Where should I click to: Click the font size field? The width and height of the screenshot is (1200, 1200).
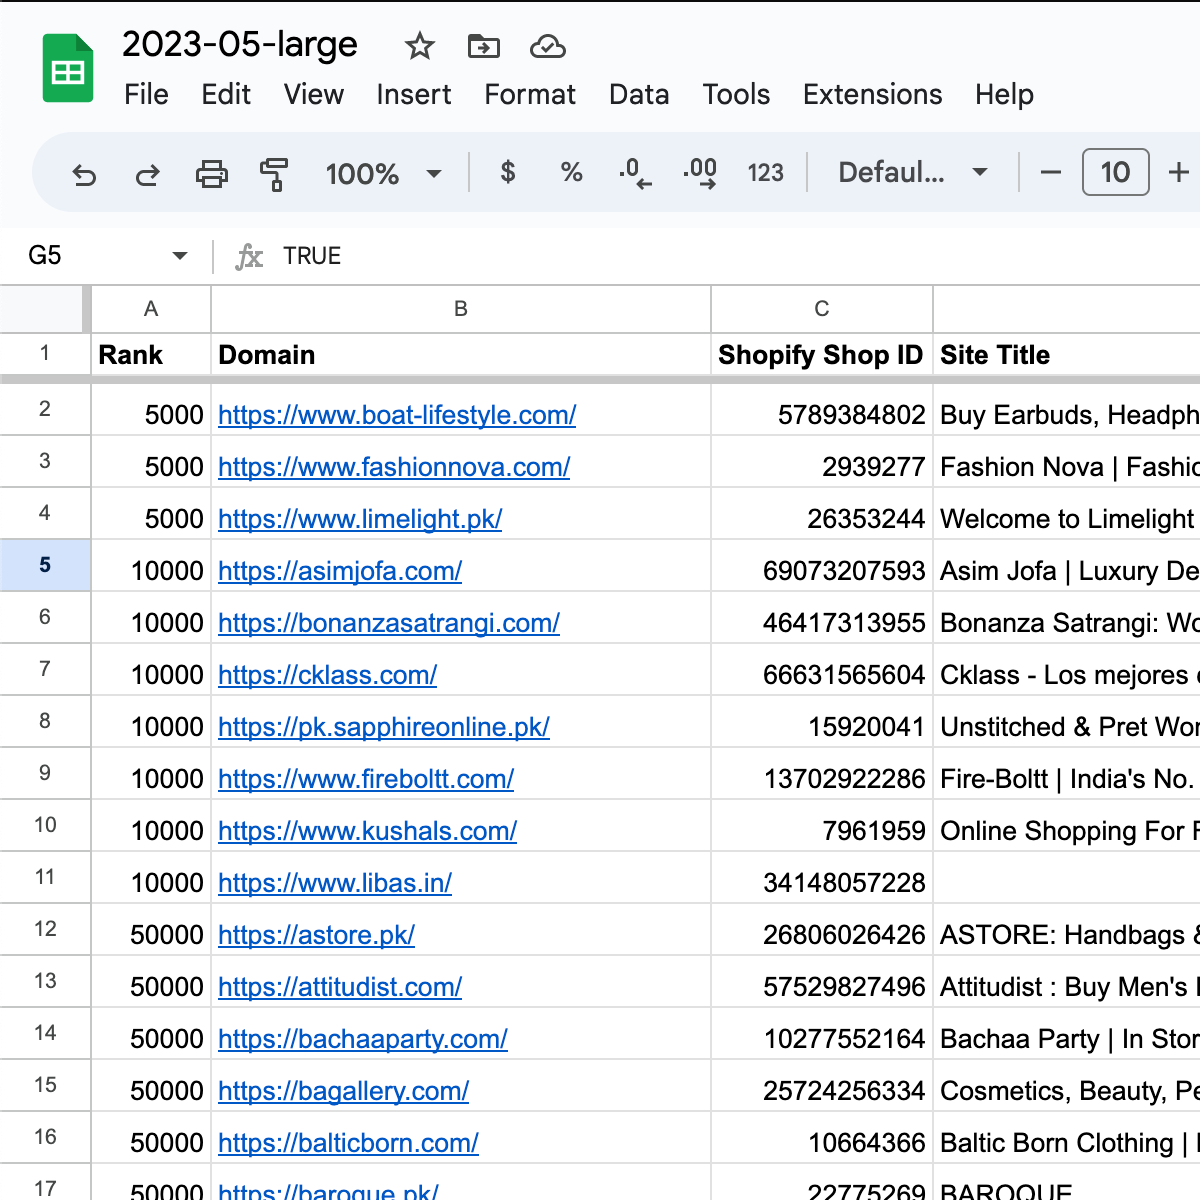tap(1115, 173)
